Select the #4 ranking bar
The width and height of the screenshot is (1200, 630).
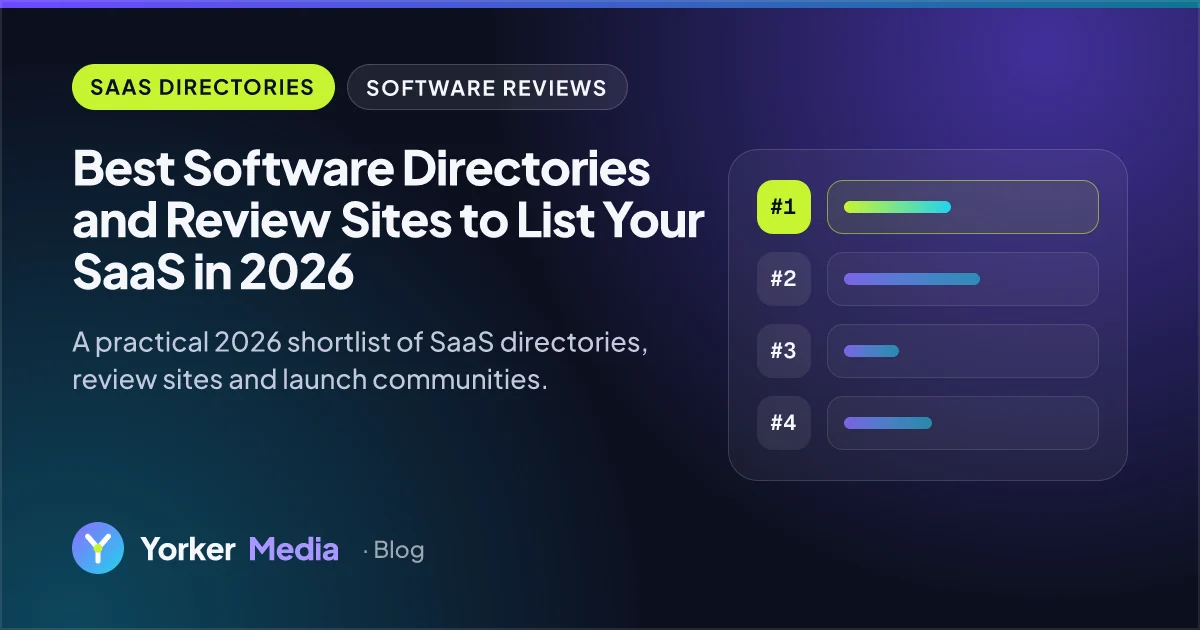click(963, 423)
